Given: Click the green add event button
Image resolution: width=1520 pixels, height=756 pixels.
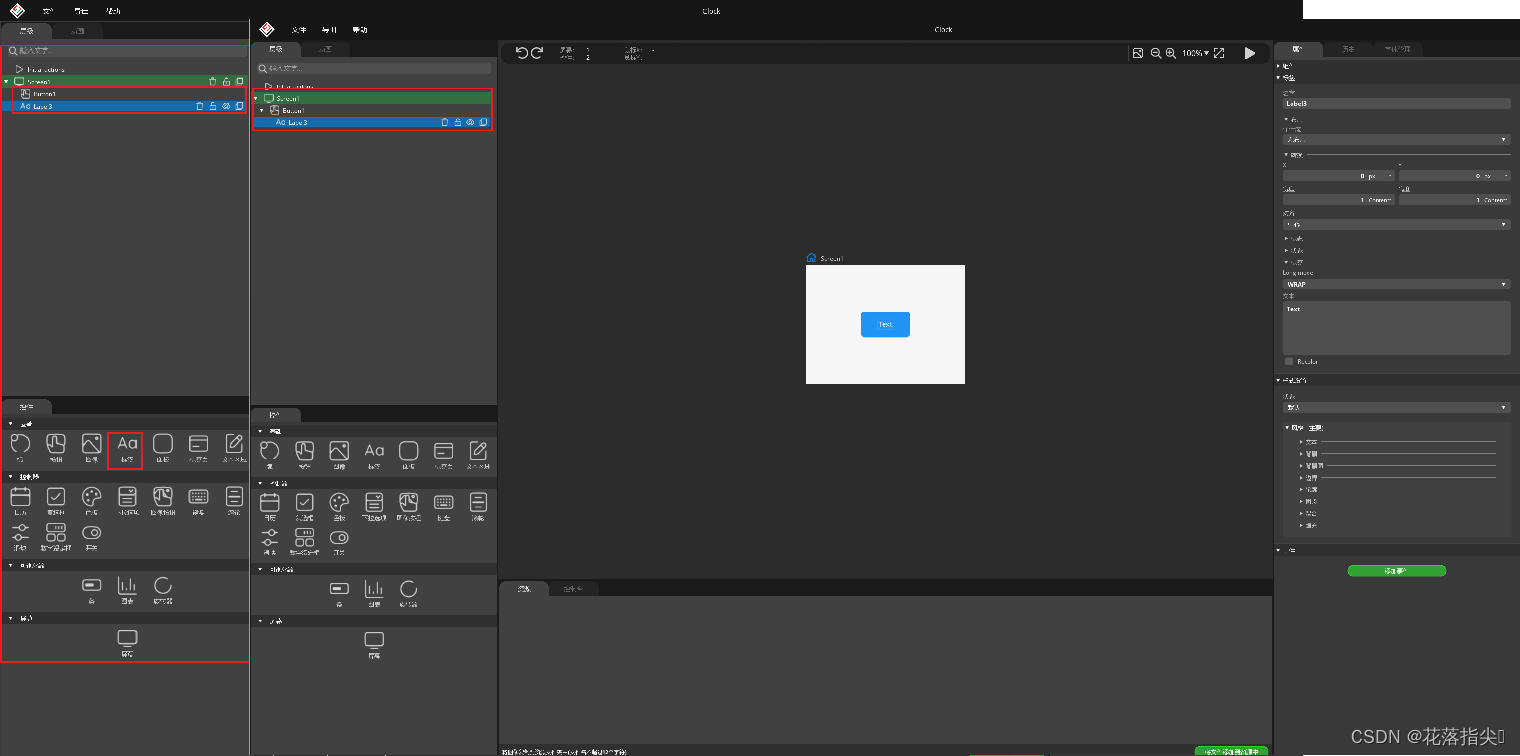Looking at the screenshot, I should click(1396, 571).
